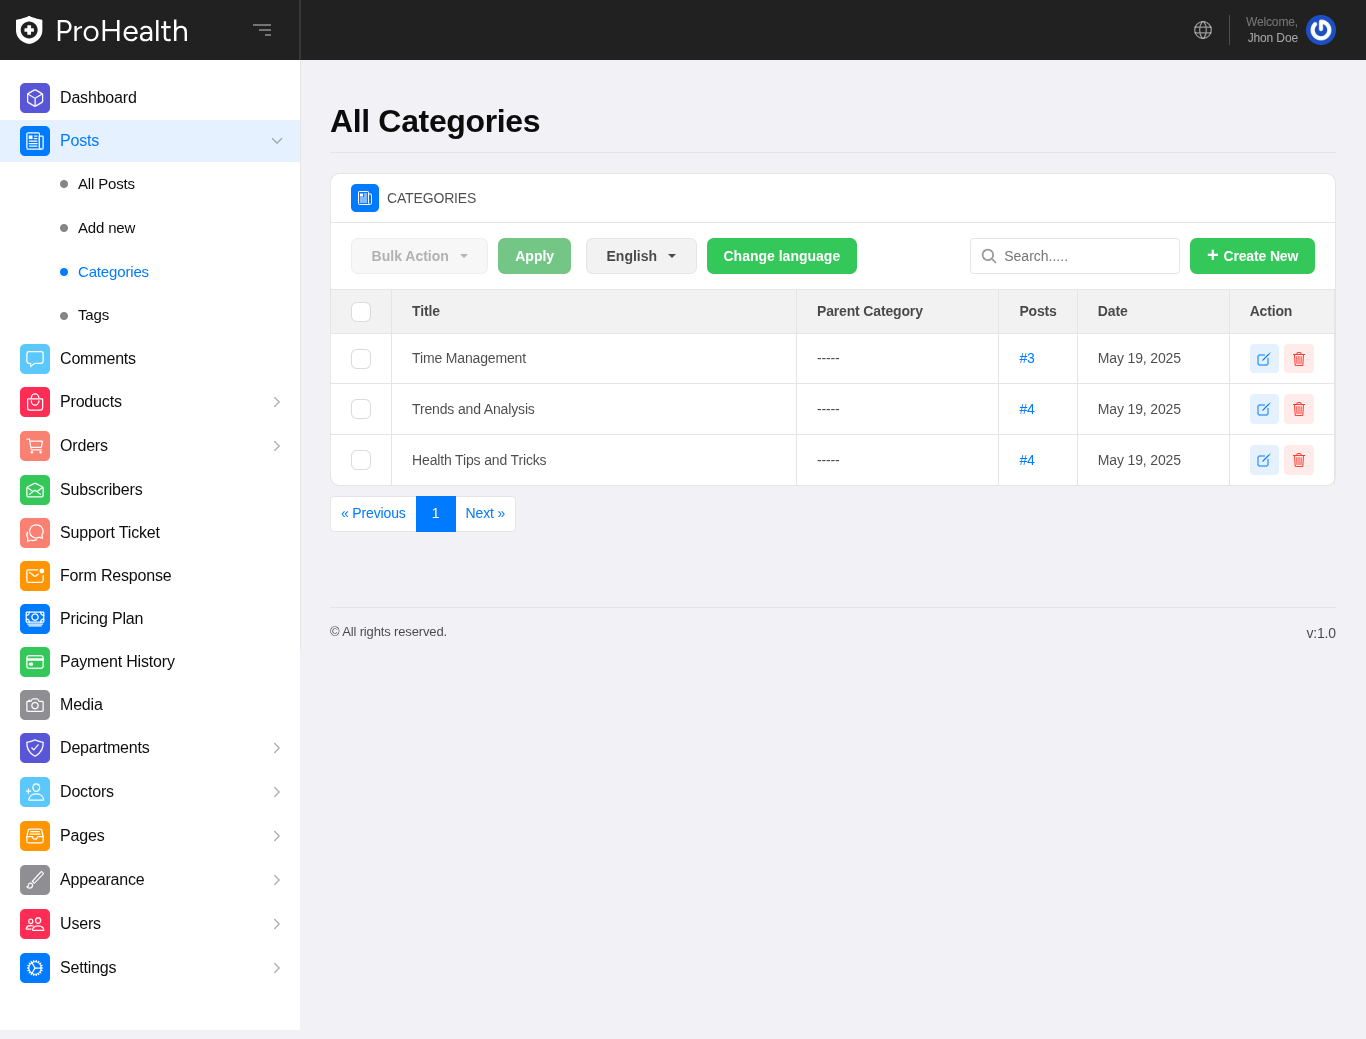
Task: Click the edit icon for Time Management
Action: point(1263,359)
